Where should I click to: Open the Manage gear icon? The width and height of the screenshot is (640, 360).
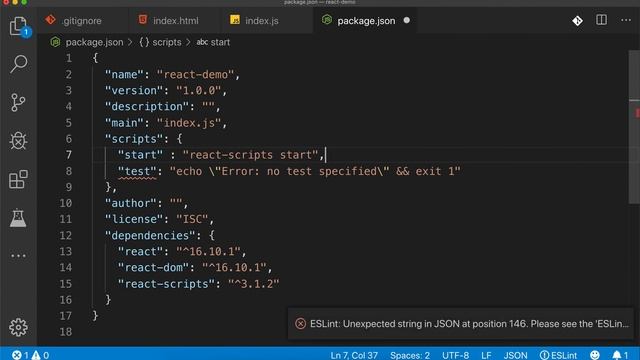coord(18,327)
